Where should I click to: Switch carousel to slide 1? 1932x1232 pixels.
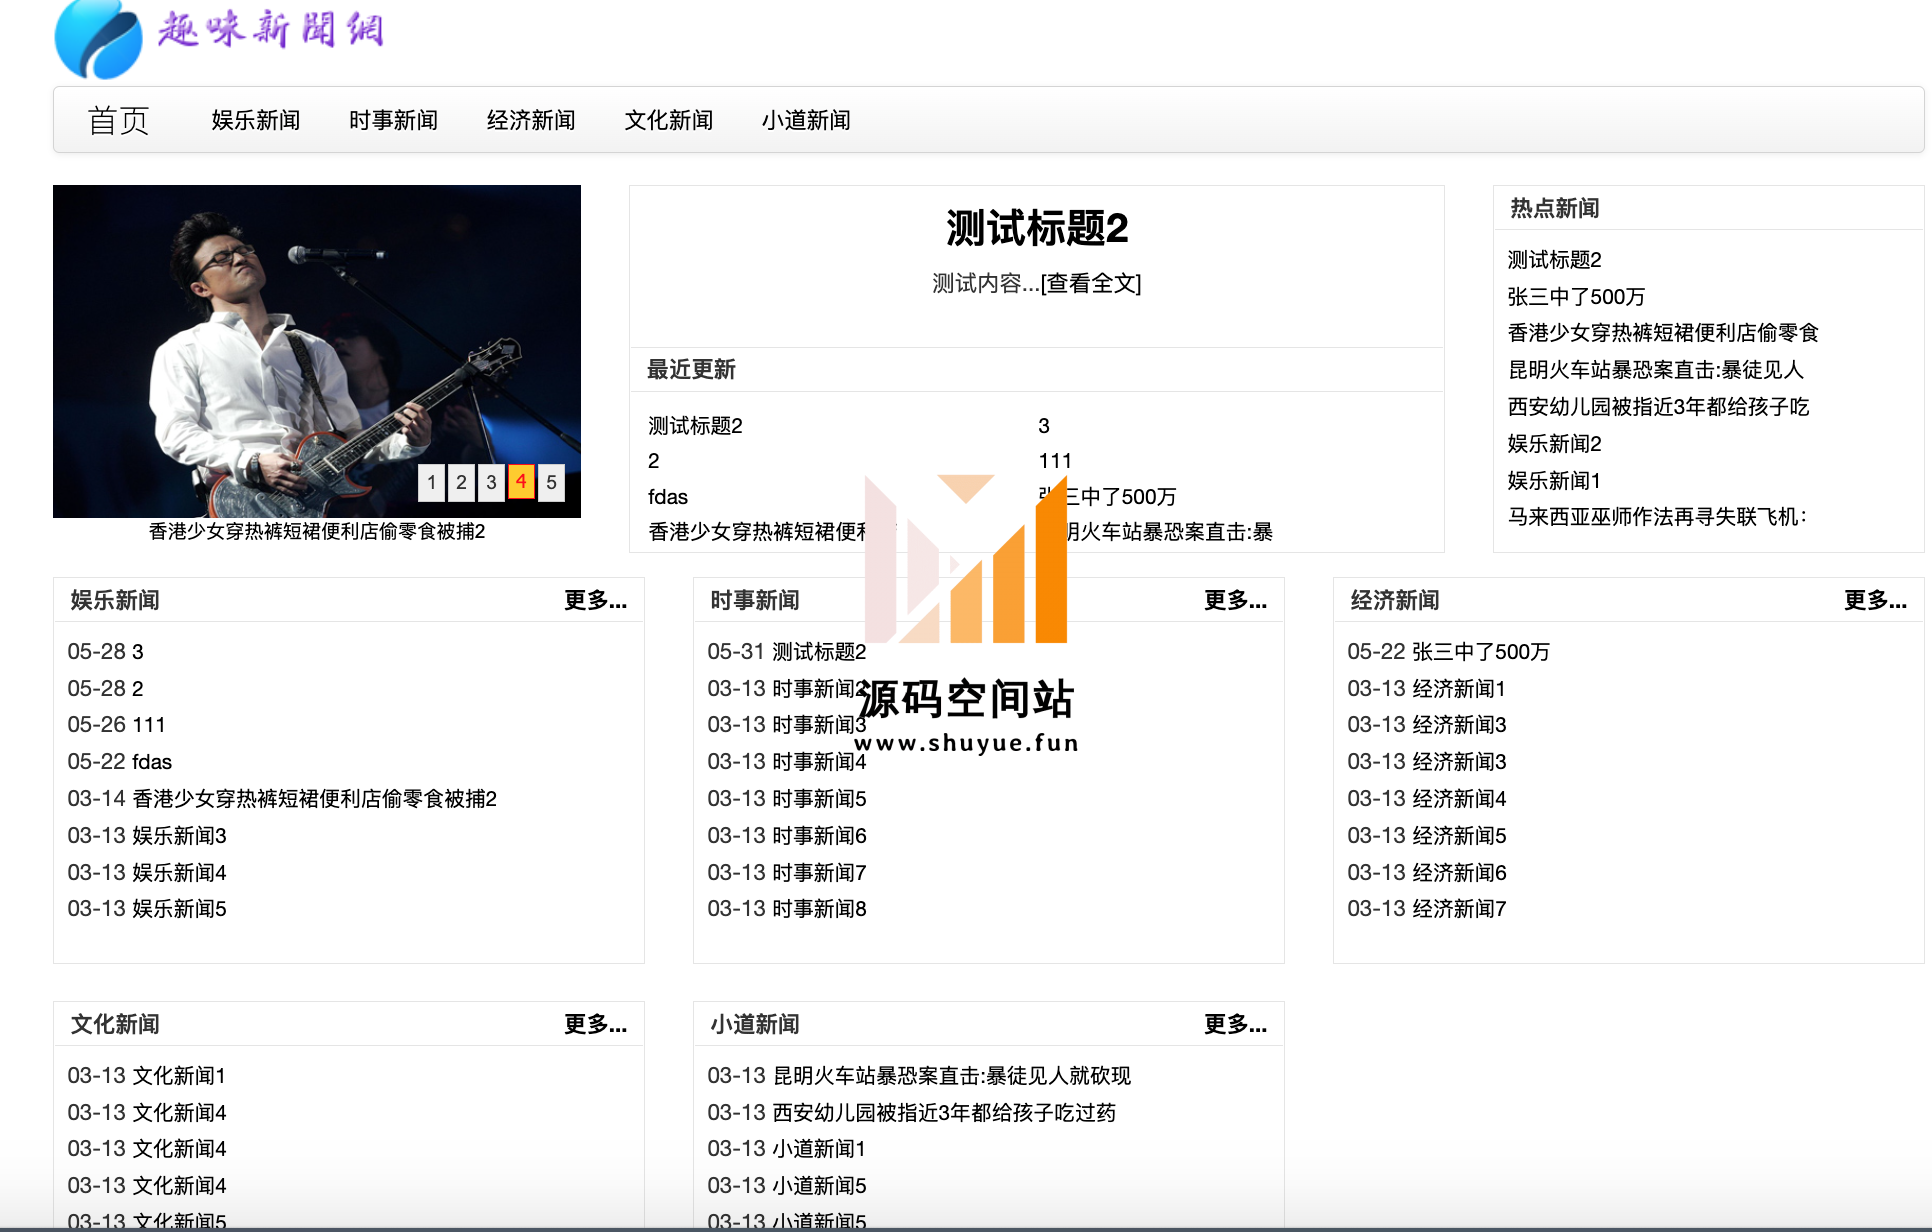click(x=432, y=482)
